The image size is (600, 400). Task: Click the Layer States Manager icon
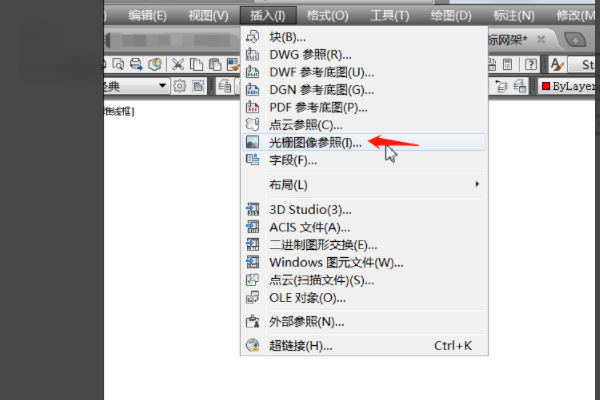click(x=520, y=86)
